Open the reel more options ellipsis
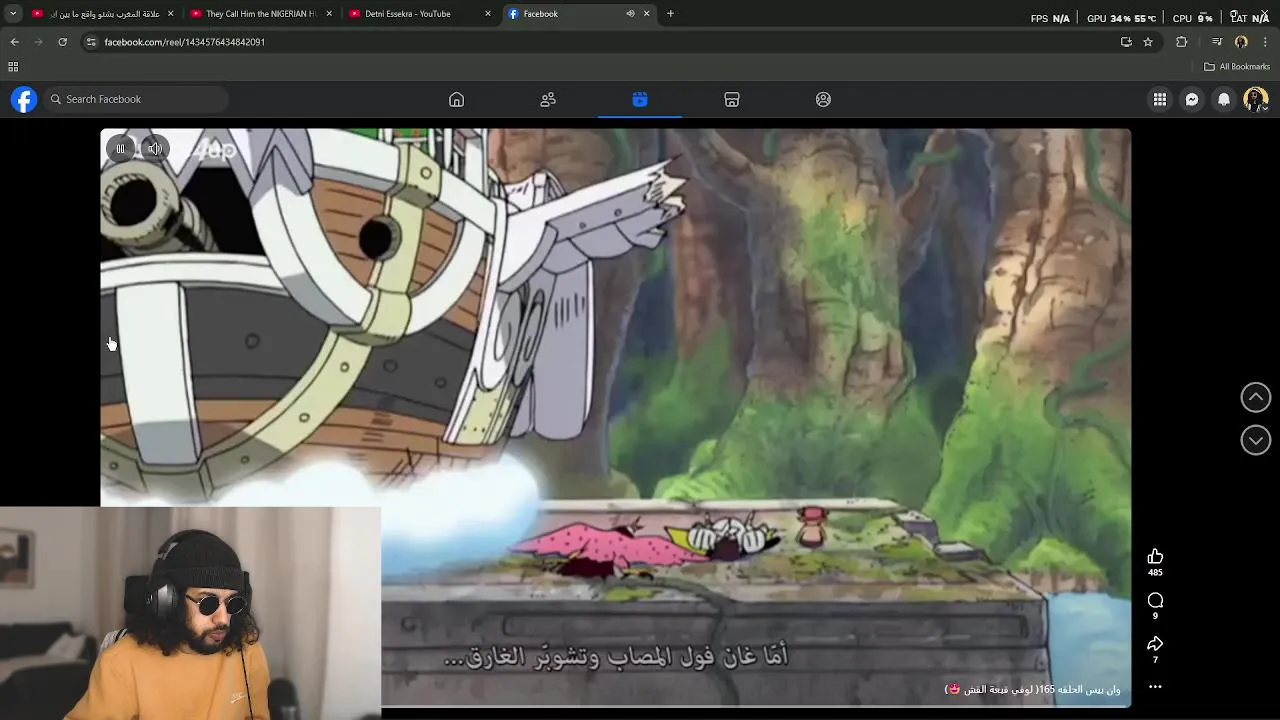Screen dimensions: 1280x720 coord(1155,687)
